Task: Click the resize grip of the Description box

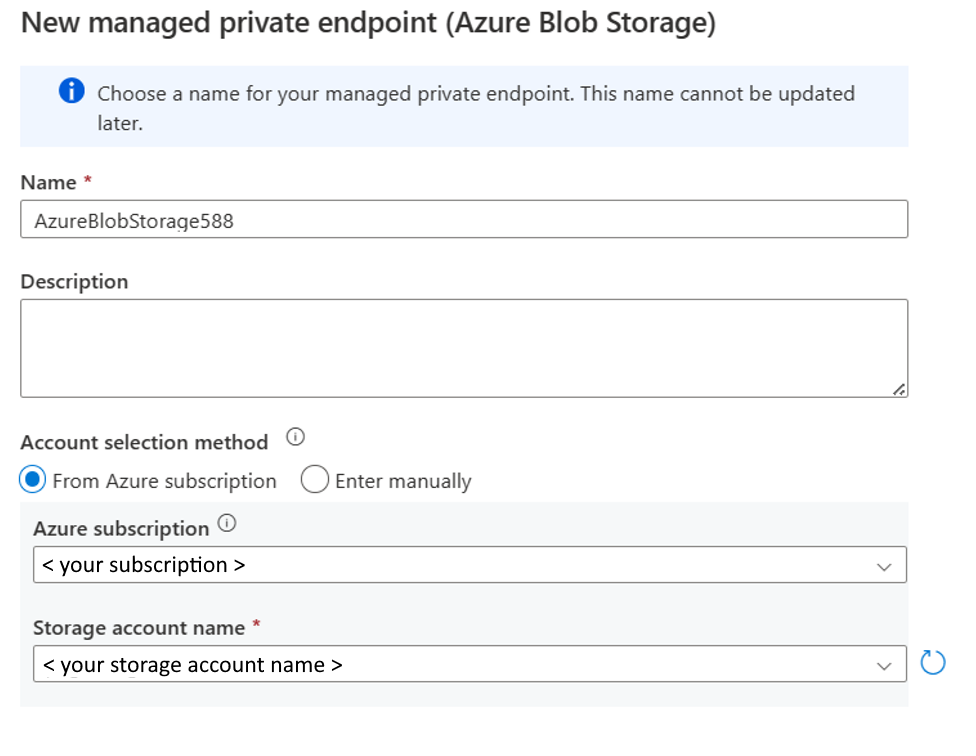Action: [x=900, y=390]
